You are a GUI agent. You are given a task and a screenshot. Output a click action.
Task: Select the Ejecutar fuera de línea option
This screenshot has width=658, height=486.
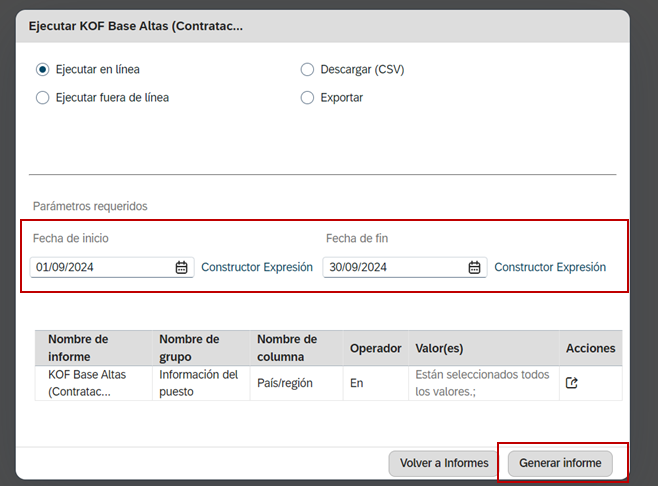tap(43, 98)
